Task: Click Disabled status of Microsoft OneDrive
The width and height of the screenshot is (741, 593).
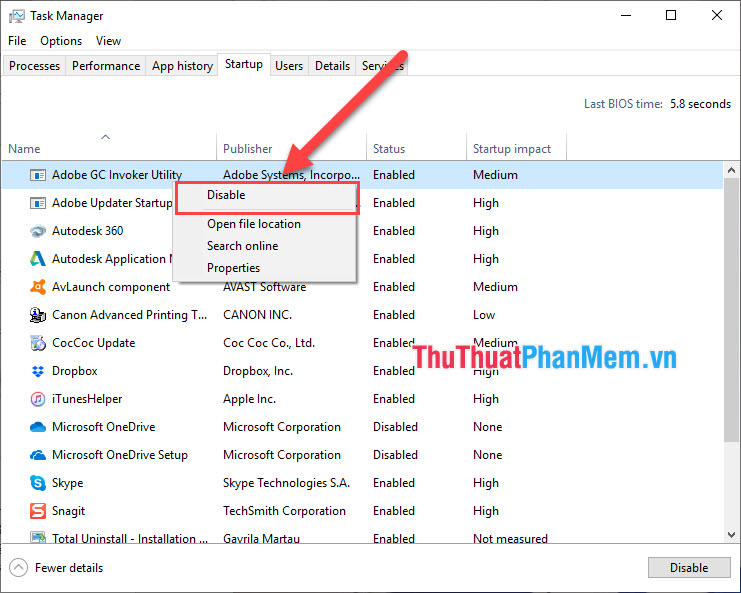Action: click(396, 427)
